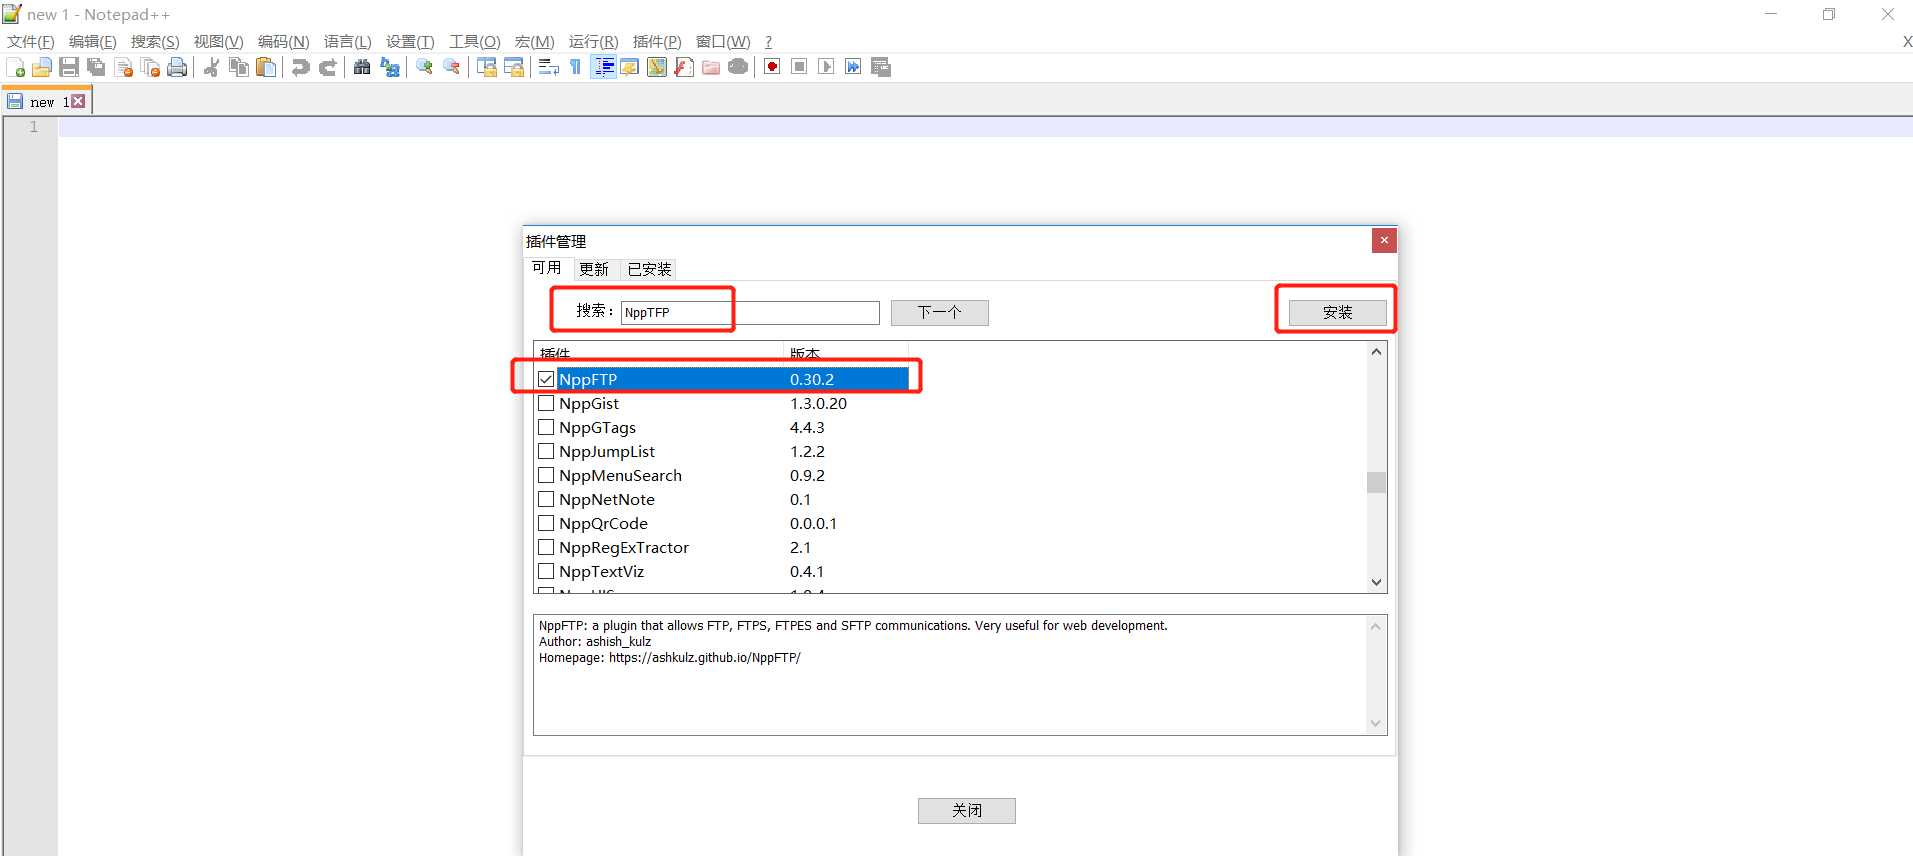The width and height of the screenshot is (1913, 856).
Task: Click the new 1 document tab
Action: [47, 101]
